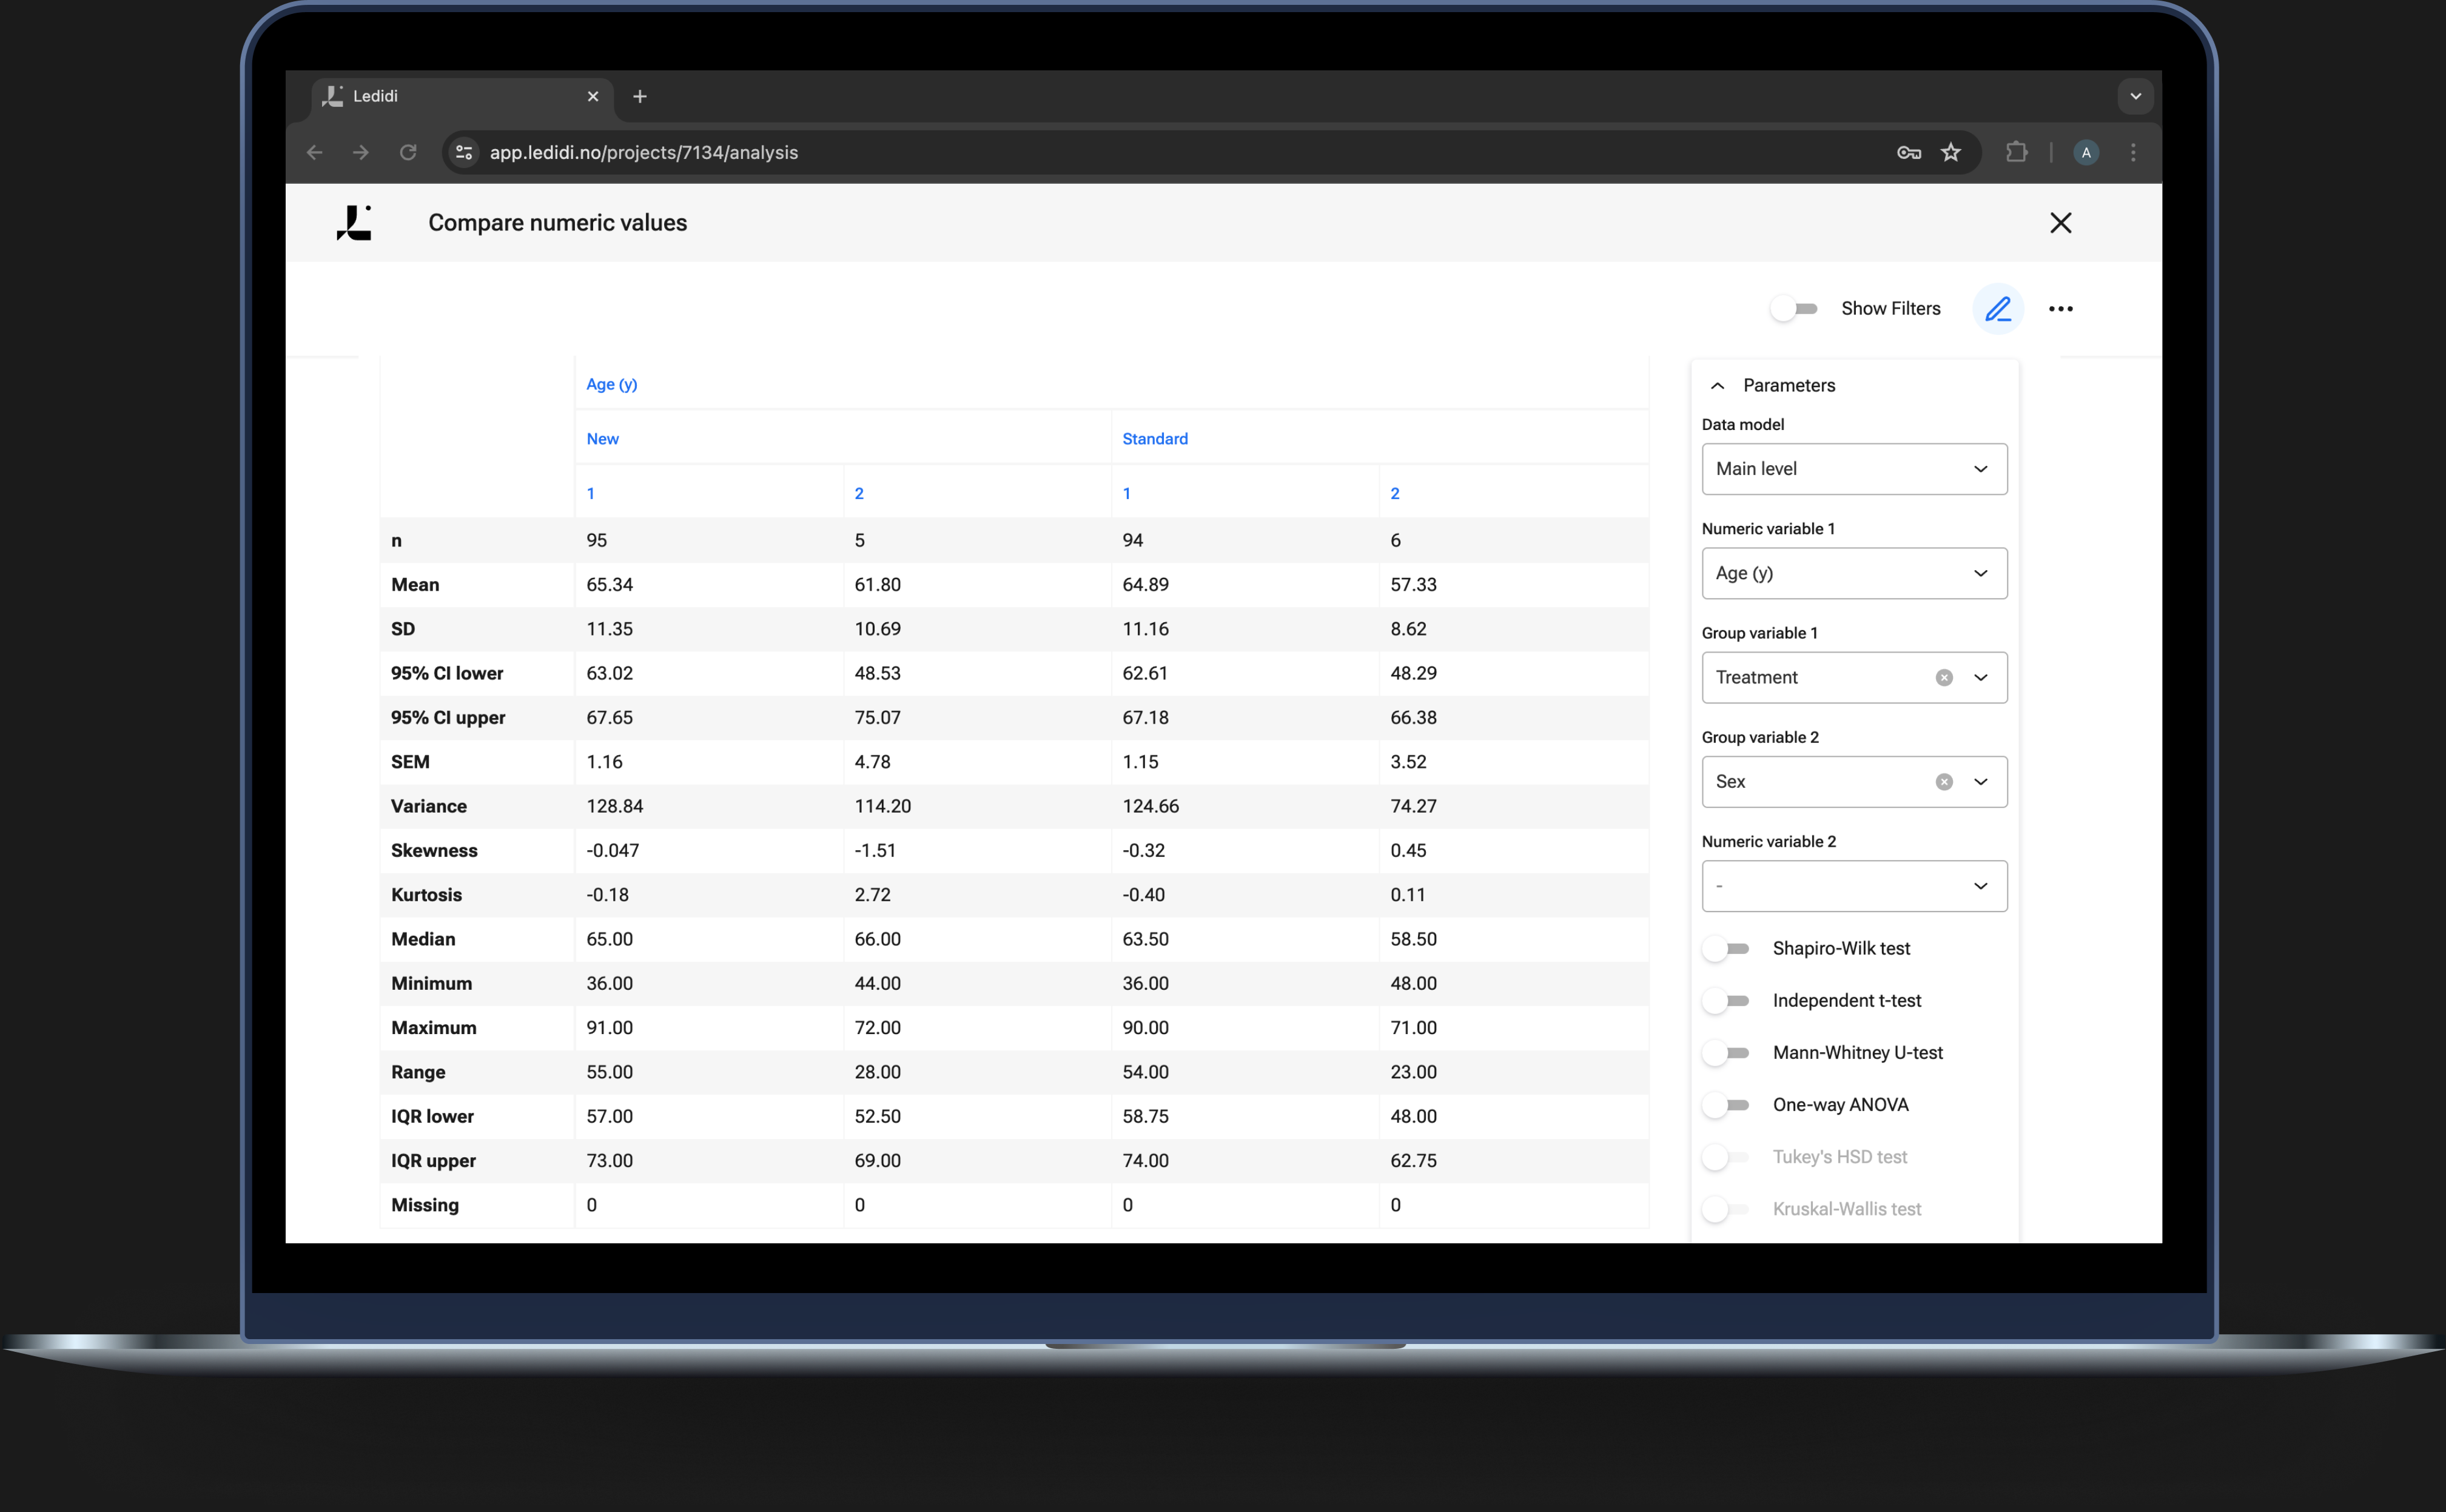Bookmark this page with the star icon

point(1950,152)
